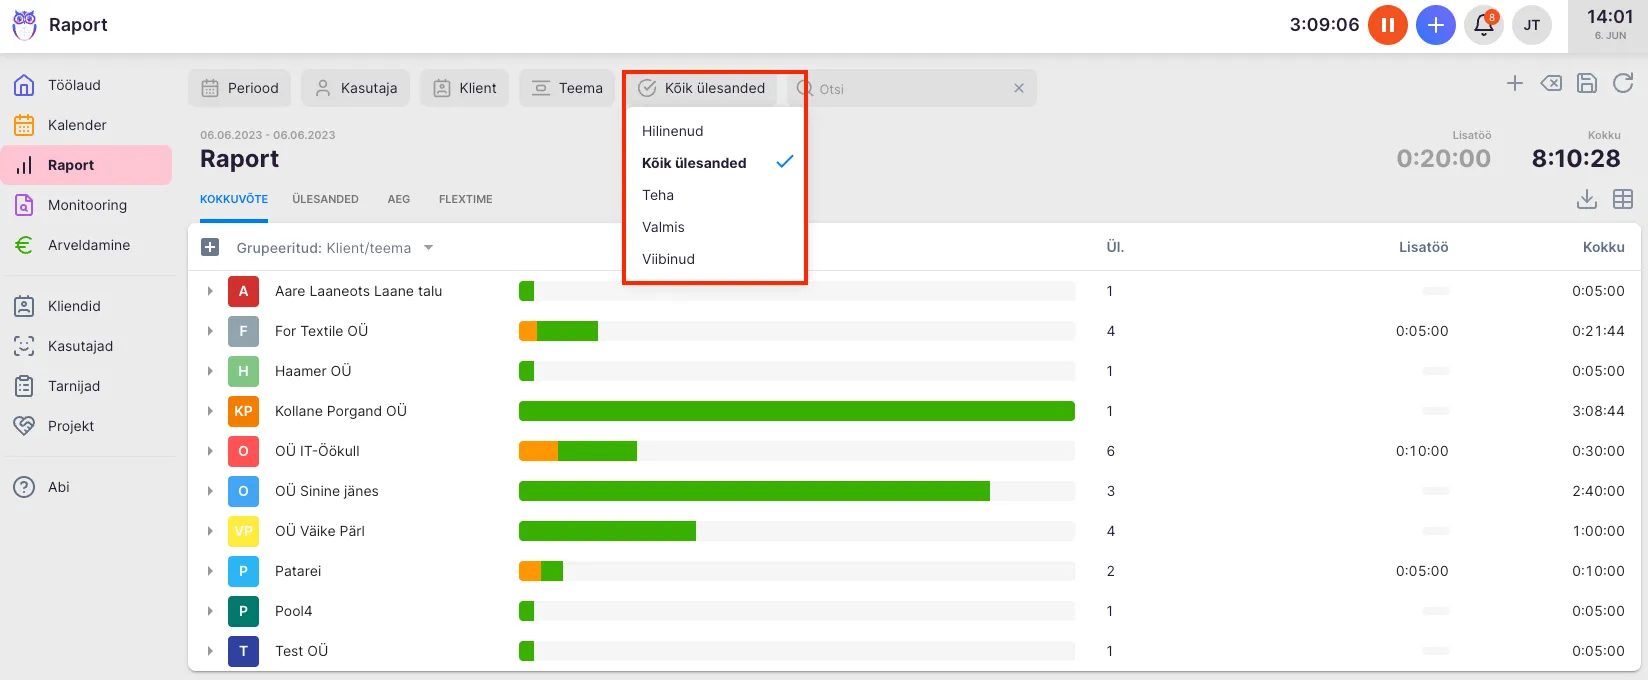Save the current filter with disk icon
Viewport: 1648px width, 680px height.
(1587, 84)
